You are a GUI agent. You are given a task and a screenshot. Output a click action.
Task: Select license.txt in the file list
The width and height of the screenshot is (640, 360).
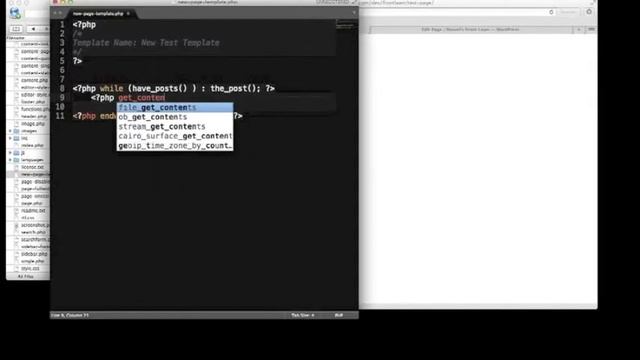coord(32,167)
